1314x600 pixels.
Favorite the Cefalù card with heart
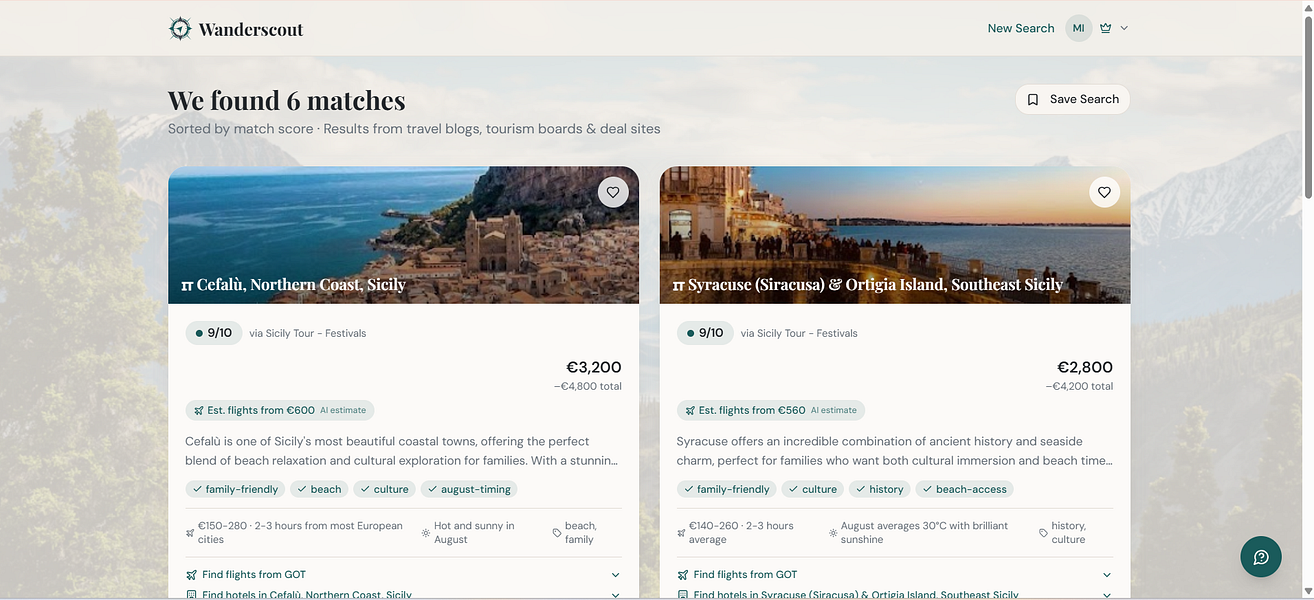pos(613,192)
